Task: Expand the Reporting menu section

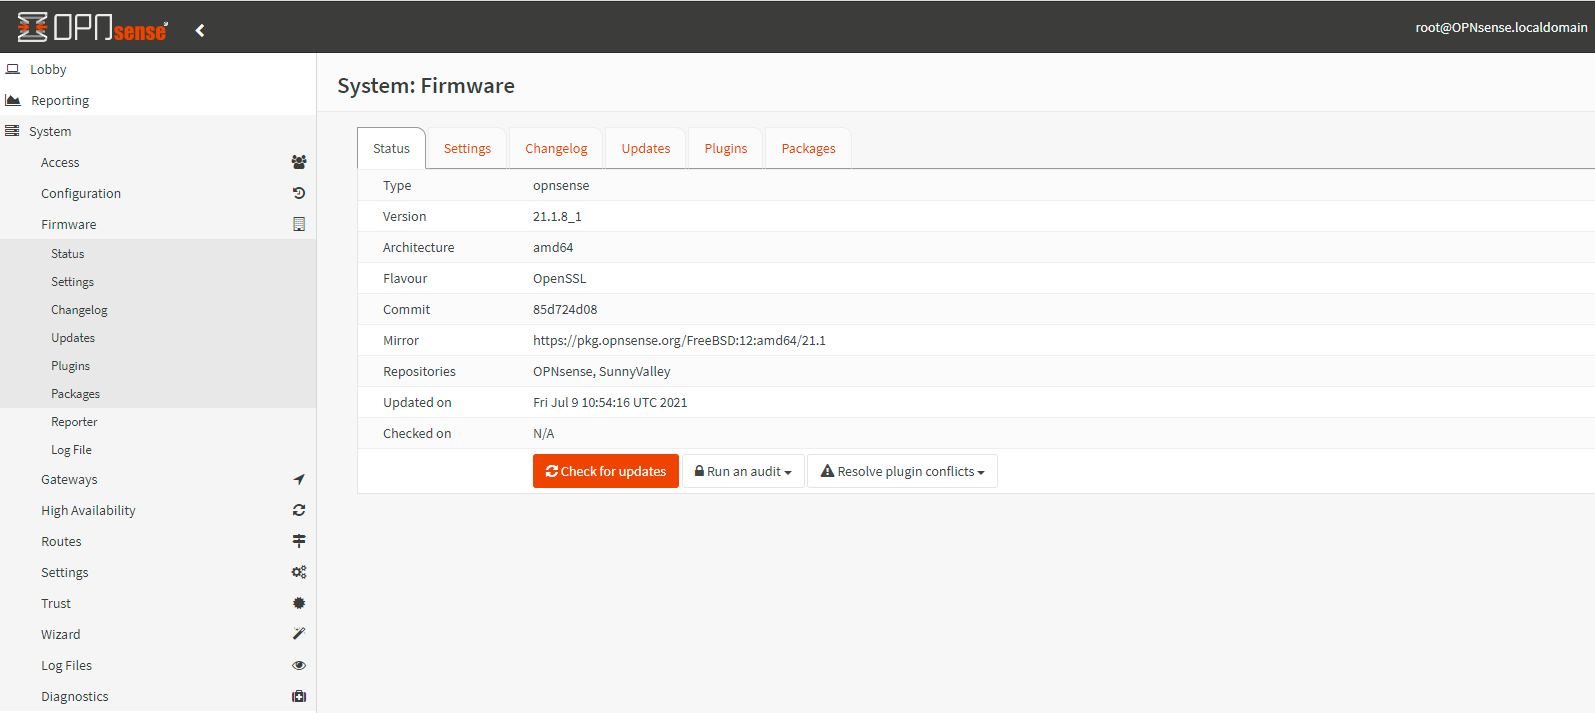Action: 158,100
